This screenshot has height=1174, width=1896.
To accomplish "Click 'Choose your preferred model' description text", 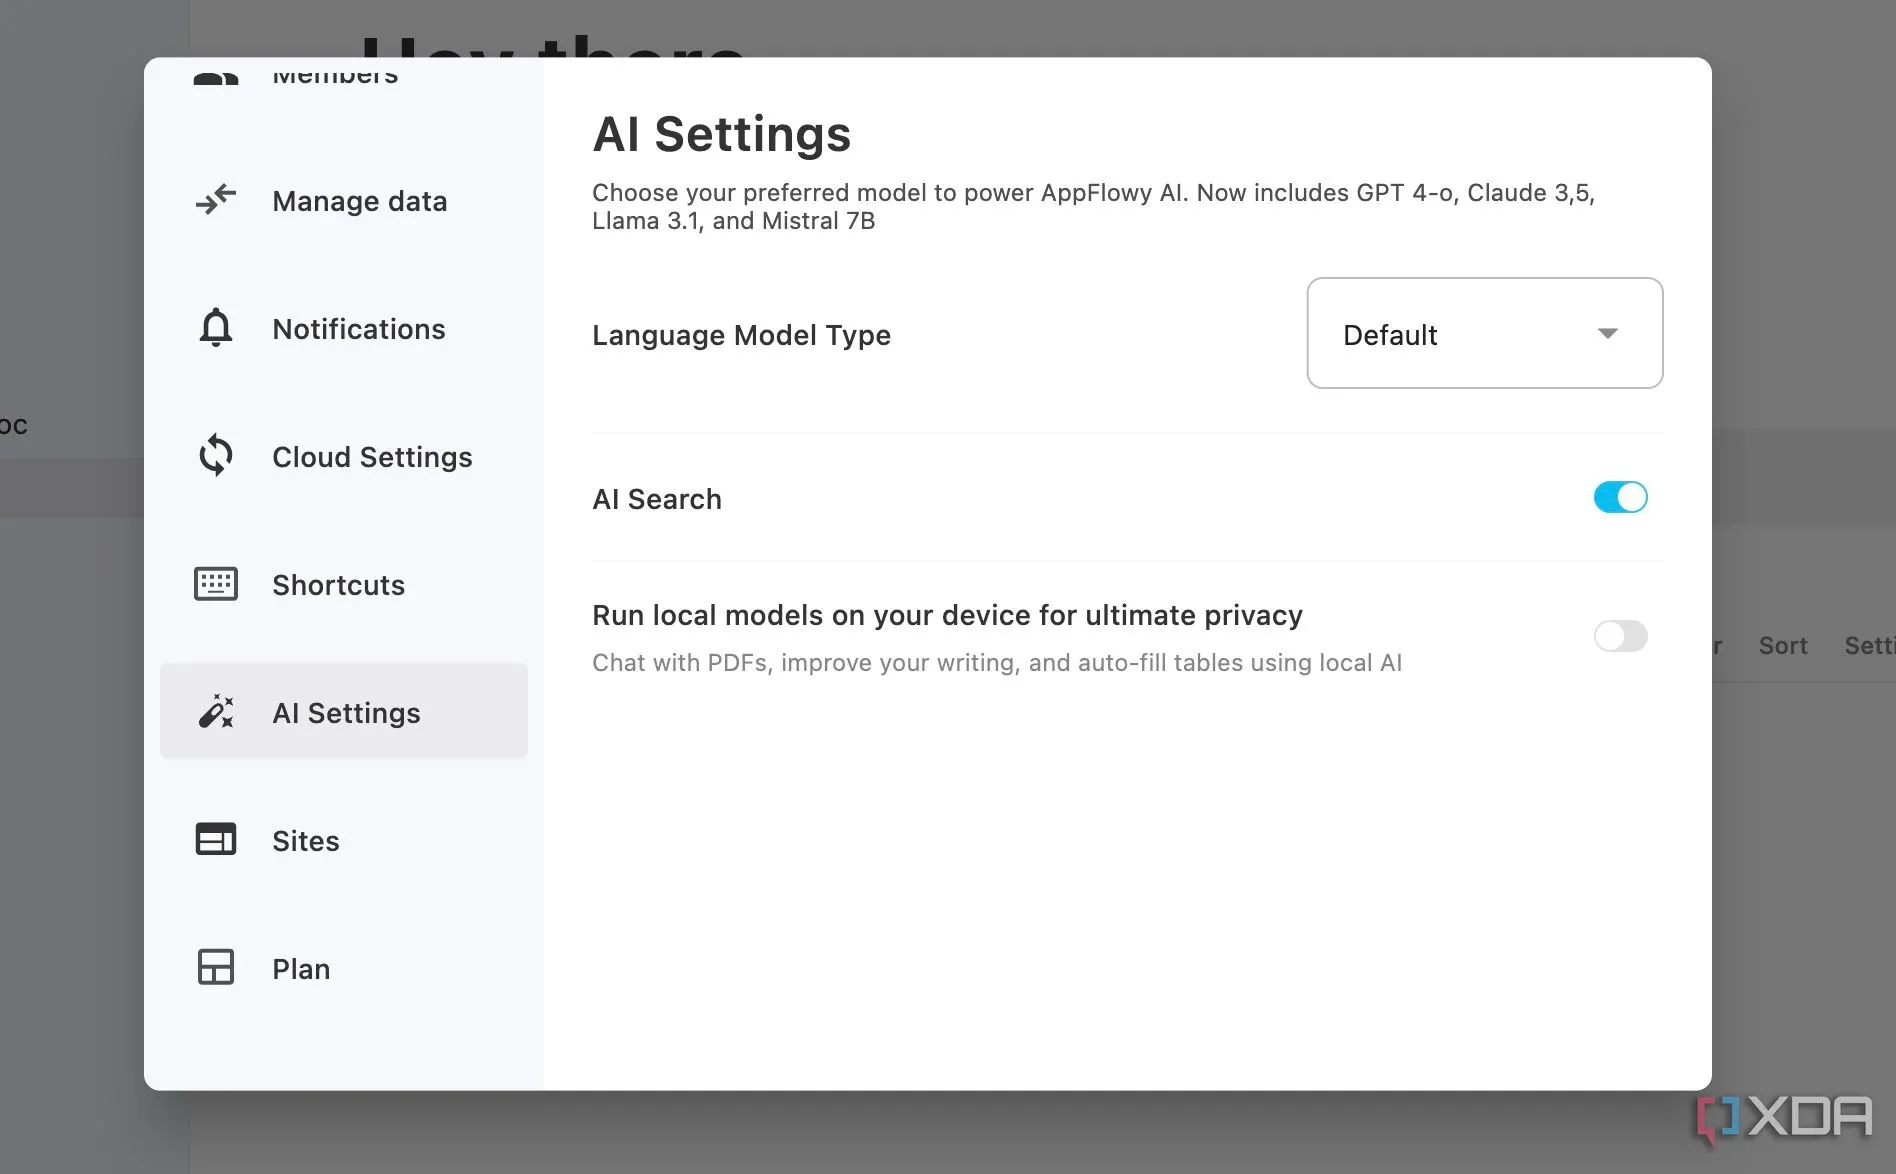I will [1093, 206].
